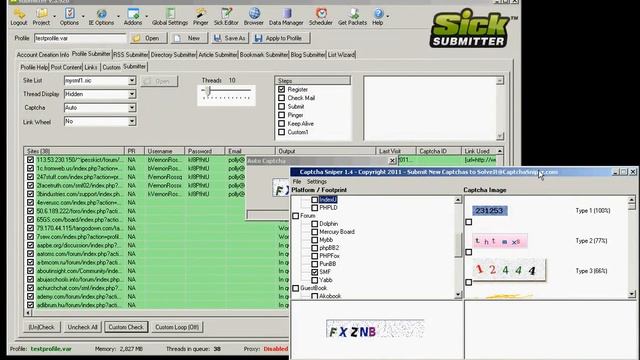Click the Profile name input field

(80, 38)
